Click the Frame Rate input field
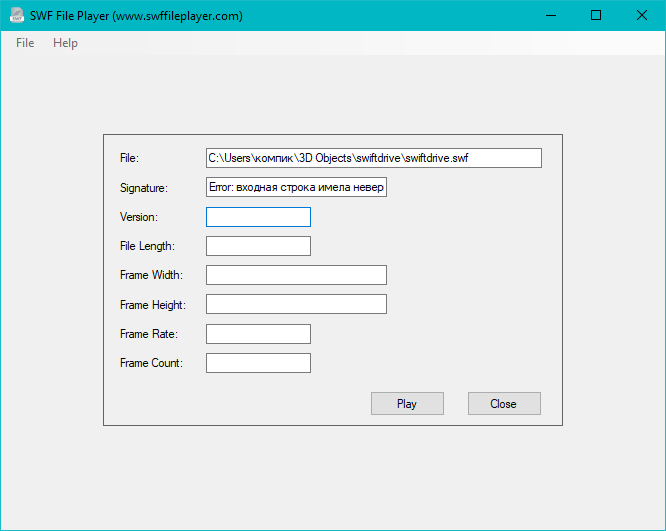 point(258,334)
